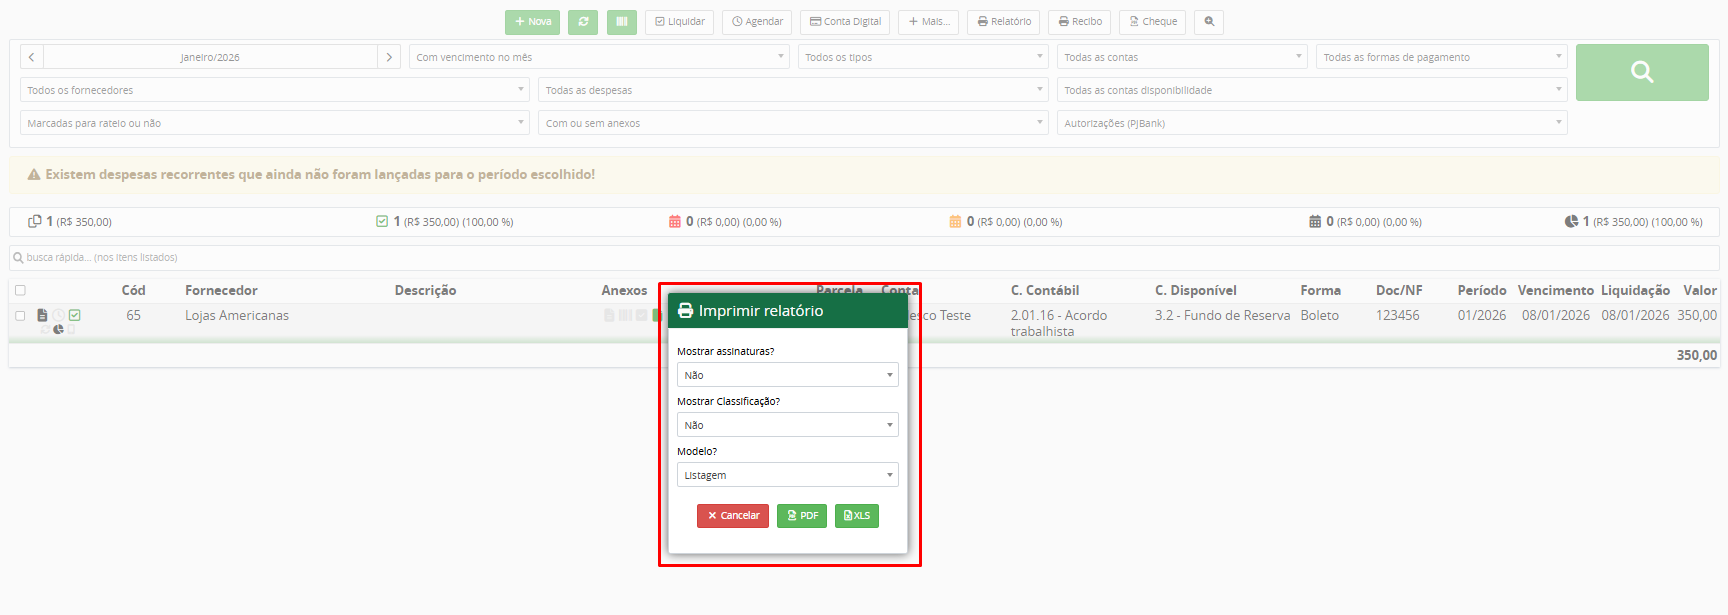Cancel the Imprimir relatório dialog

[x=732, y=516]
